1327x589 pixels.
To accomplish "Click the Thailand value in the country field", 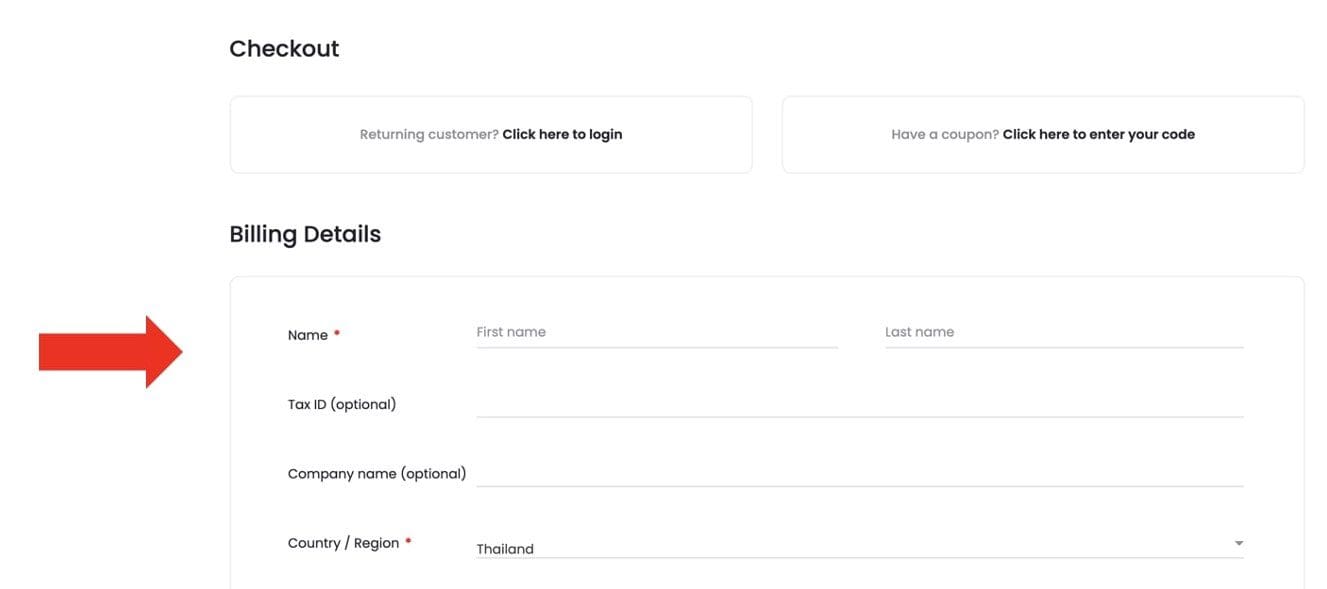I will pyautogui.click(x=505, y=549).
